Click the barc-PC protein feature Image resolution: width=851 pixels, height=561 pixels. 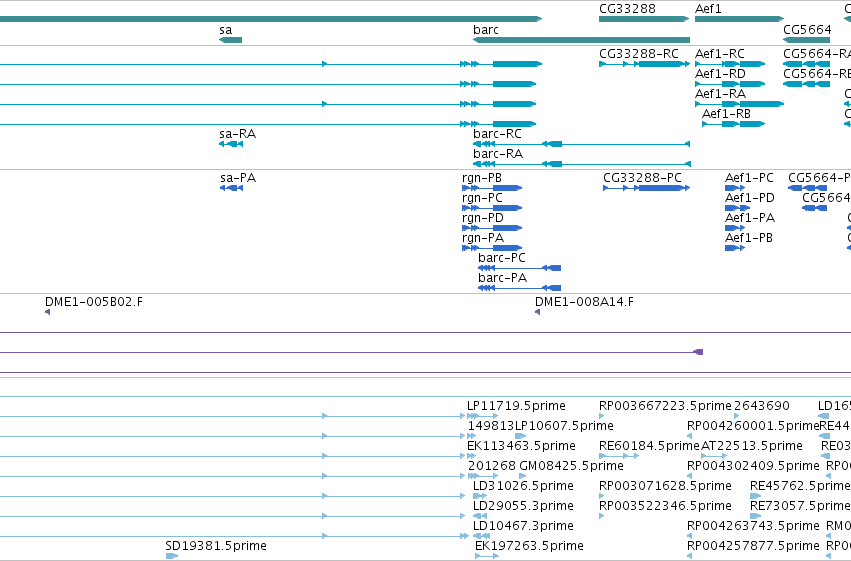coord(519,268)
